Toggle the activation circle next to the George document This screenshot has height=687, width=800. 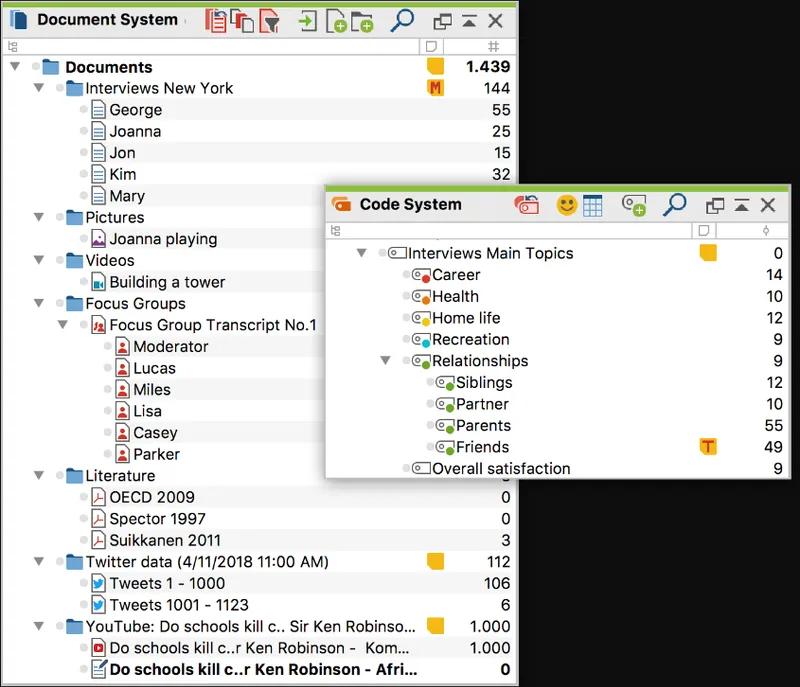click(84, 109)
